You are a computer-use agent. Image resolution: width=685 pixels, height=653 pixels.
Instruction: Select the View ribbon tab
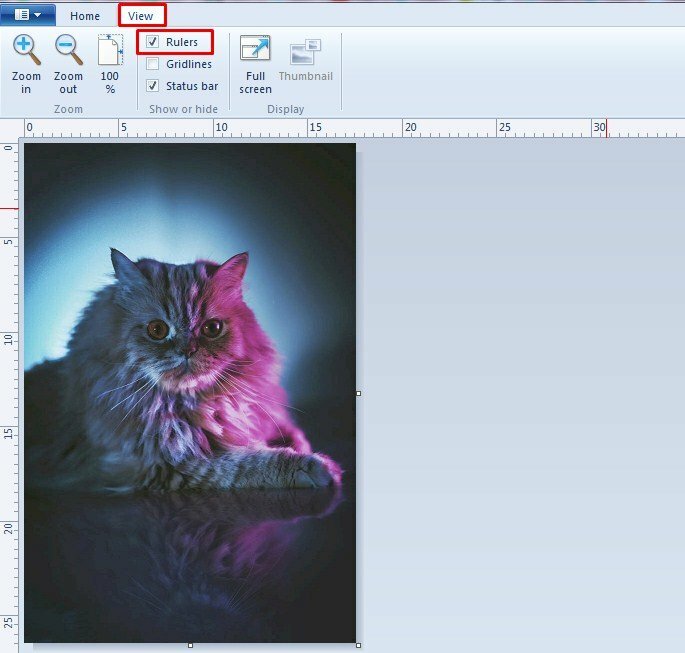(x=141, y=16)
